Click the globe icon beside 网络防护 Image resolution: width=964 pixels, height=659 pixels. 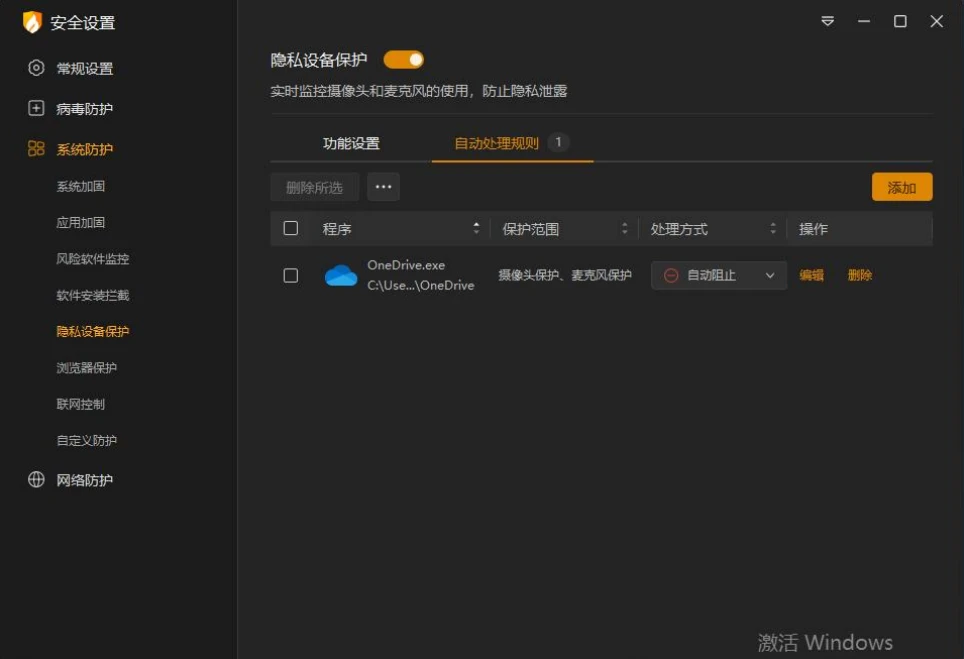[36, 479]
